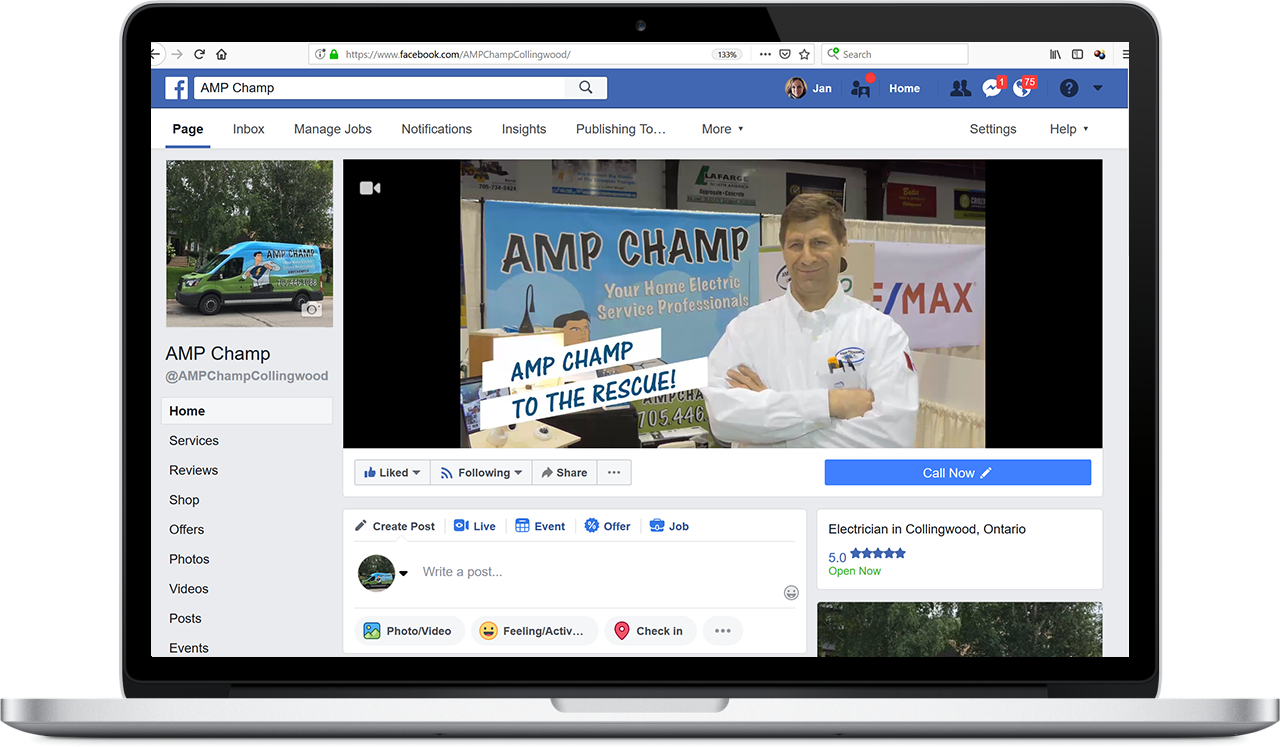Open the Messenger icon with 1 notification
This screenshot has width=1280, height=747.
point(992,88)
